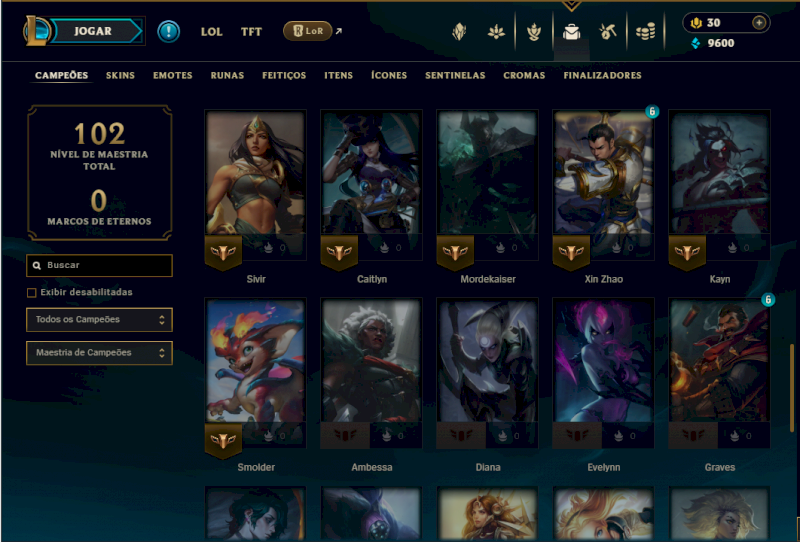800x542 pixels.
Task: Open the Collection briefcase icon
Action: click(x=571, y=32)
